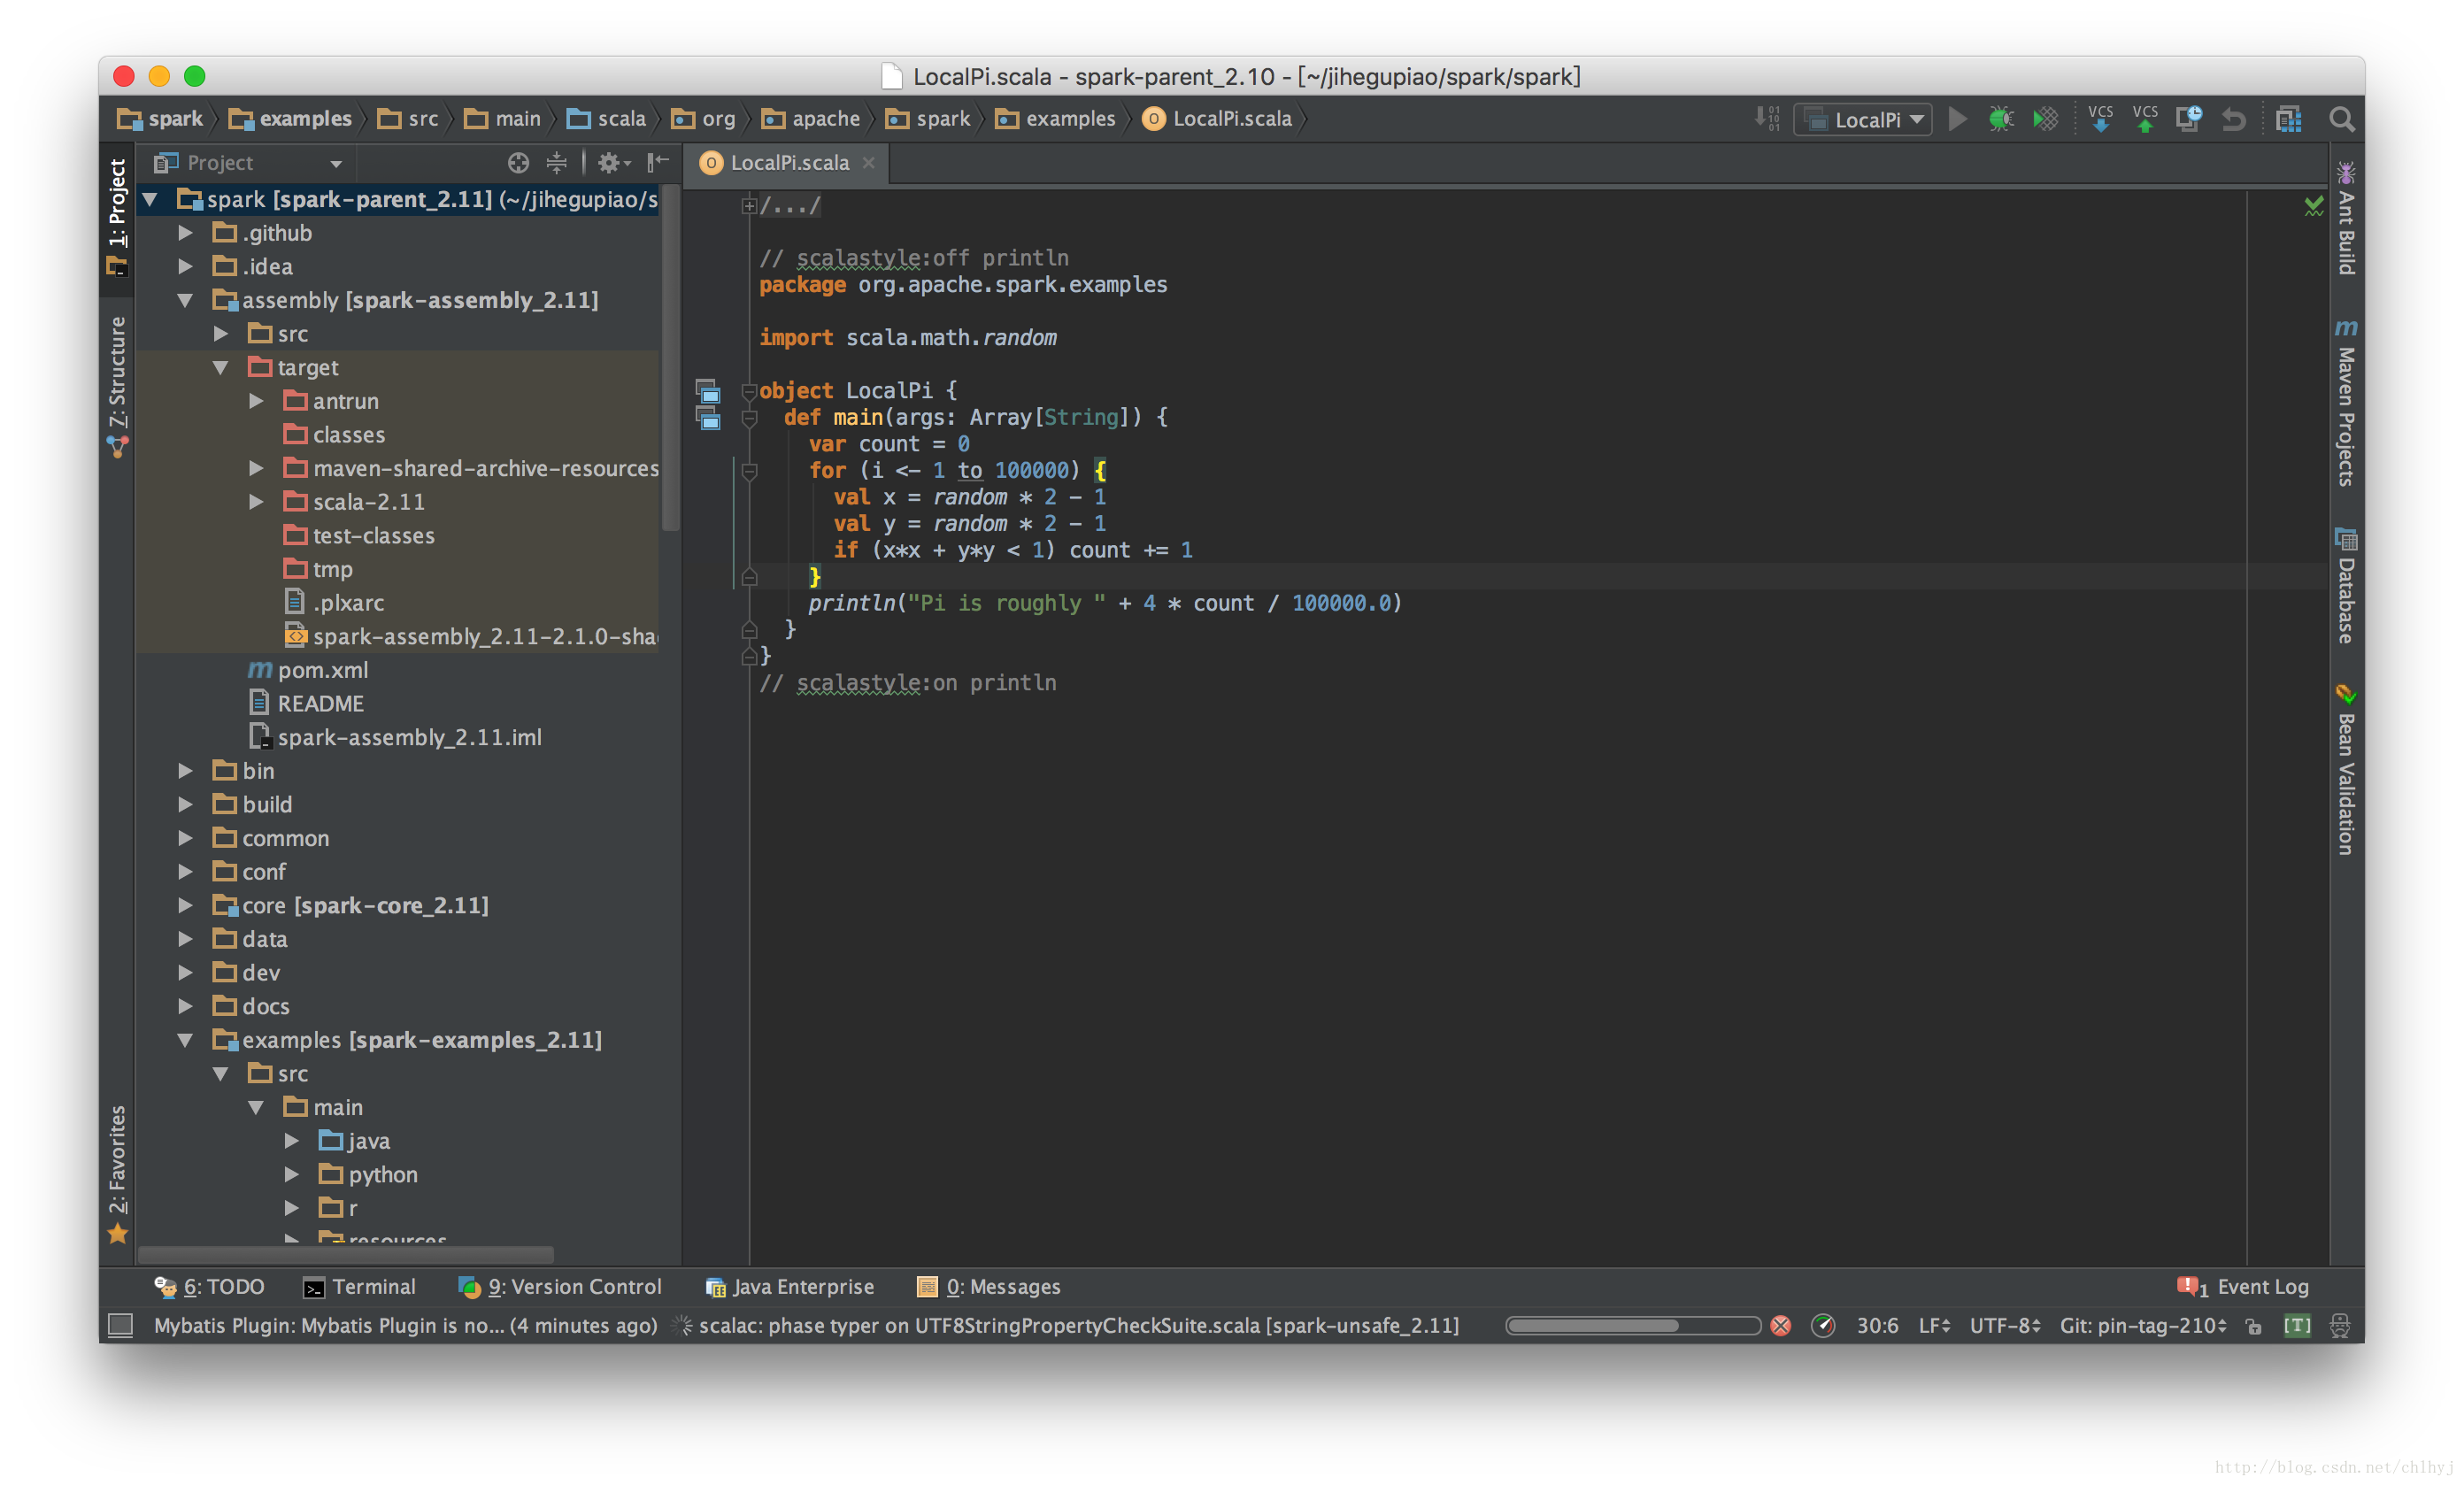Open the LocalPi run configuration dropdown
This screenshot has height=1485, width=2464.
(x=1863, y=120)
